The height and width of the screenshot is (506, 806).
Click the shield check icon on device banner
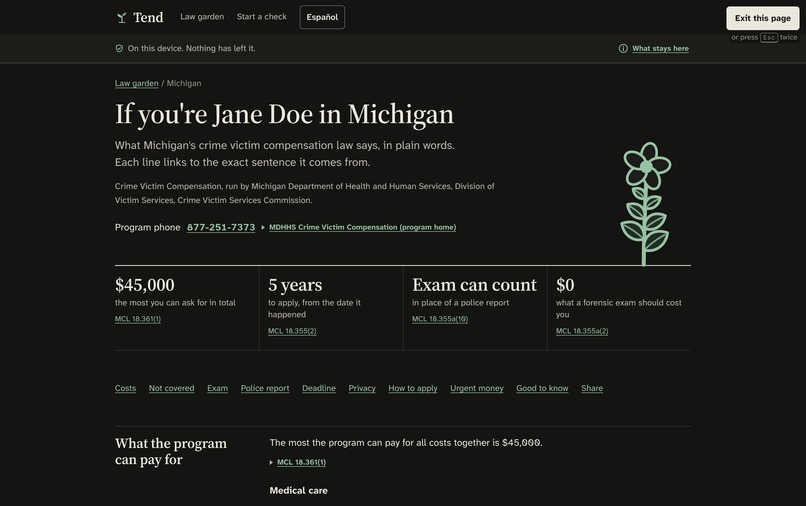[x=119, y=48]
